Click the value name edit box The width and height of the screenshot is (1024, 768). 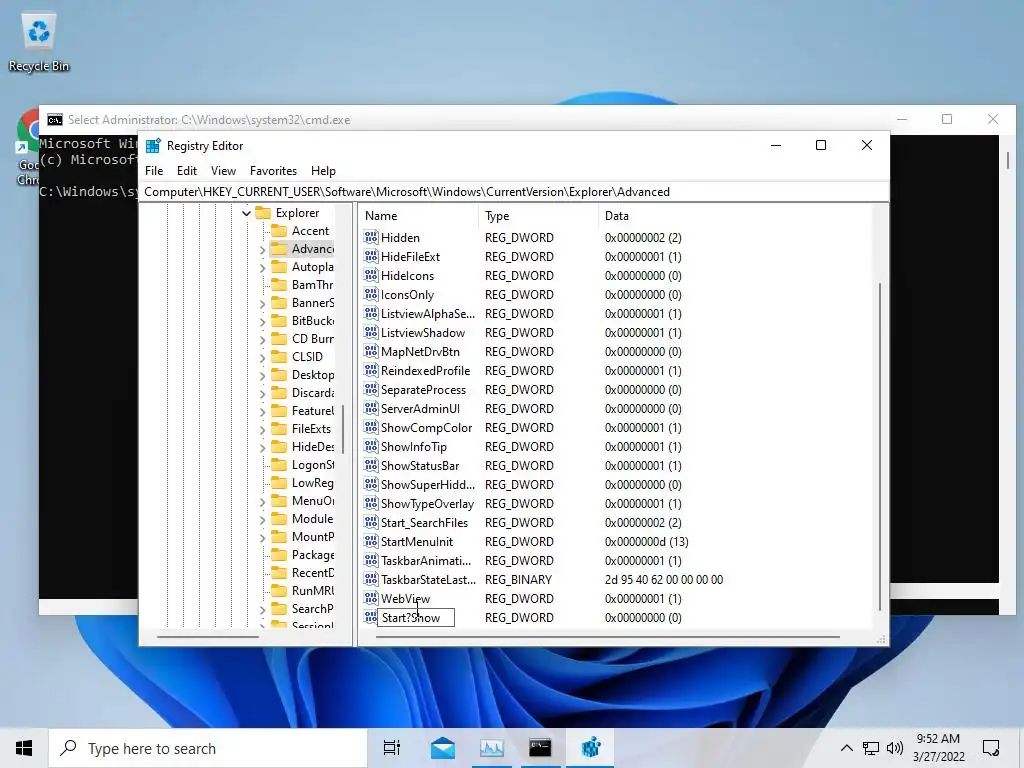pos(416,617)
